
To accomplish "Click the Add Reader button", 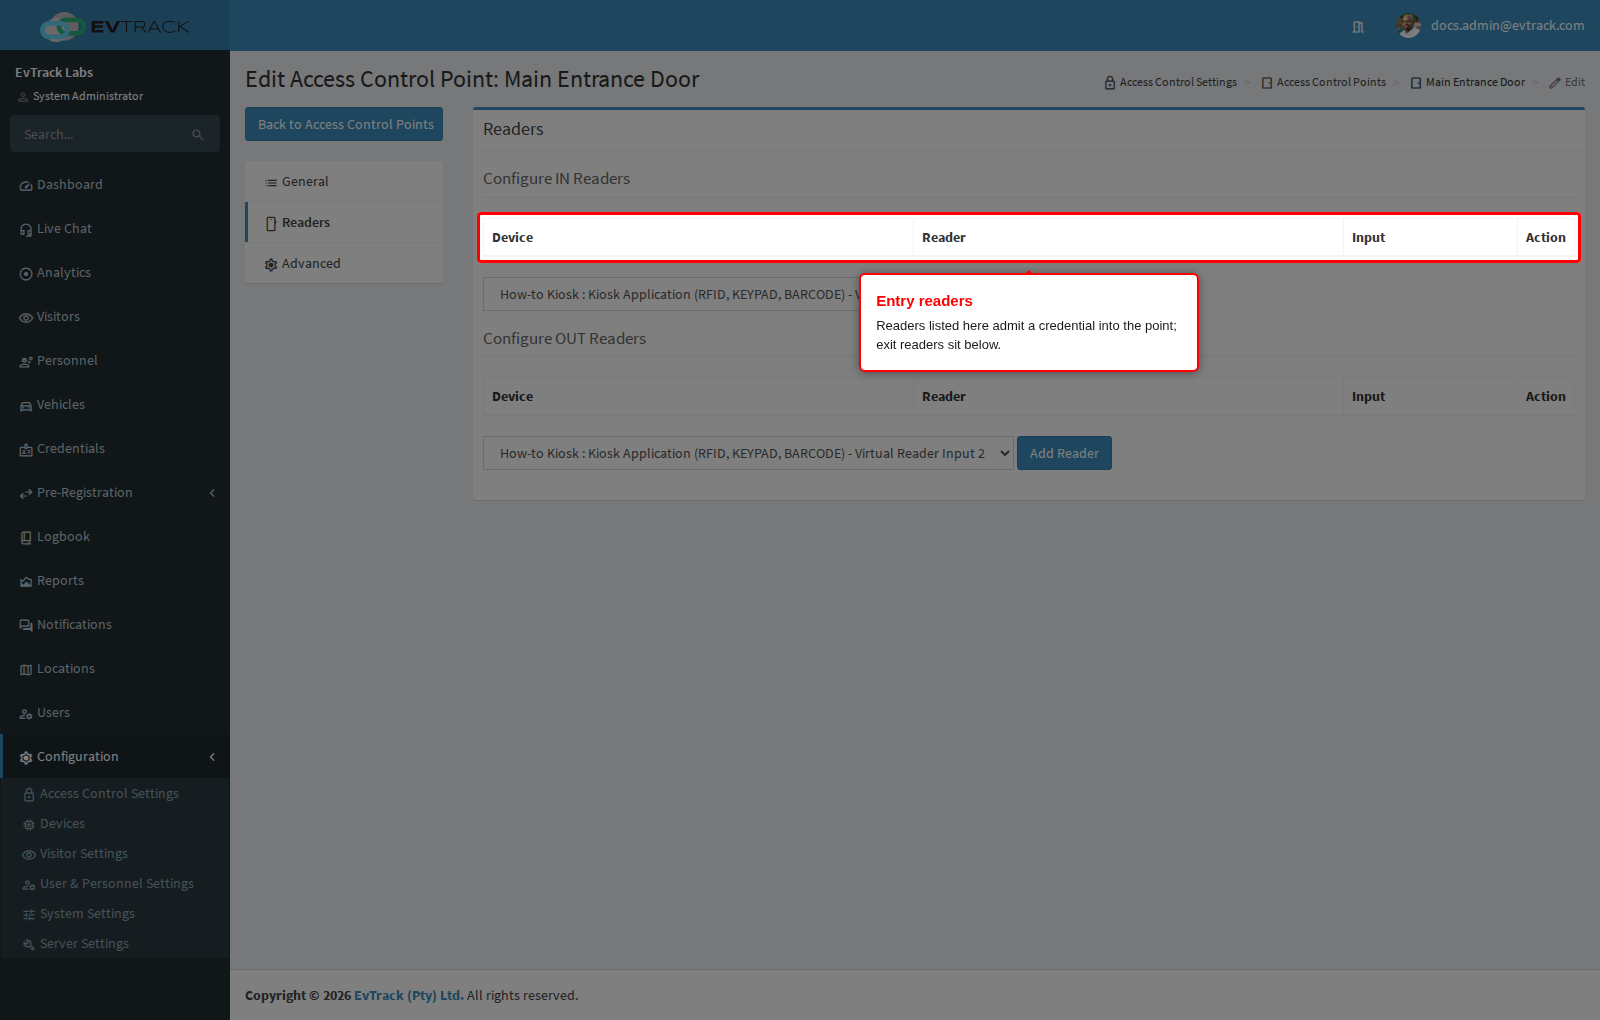I will pyautogui.click(x=1064, y=453).
